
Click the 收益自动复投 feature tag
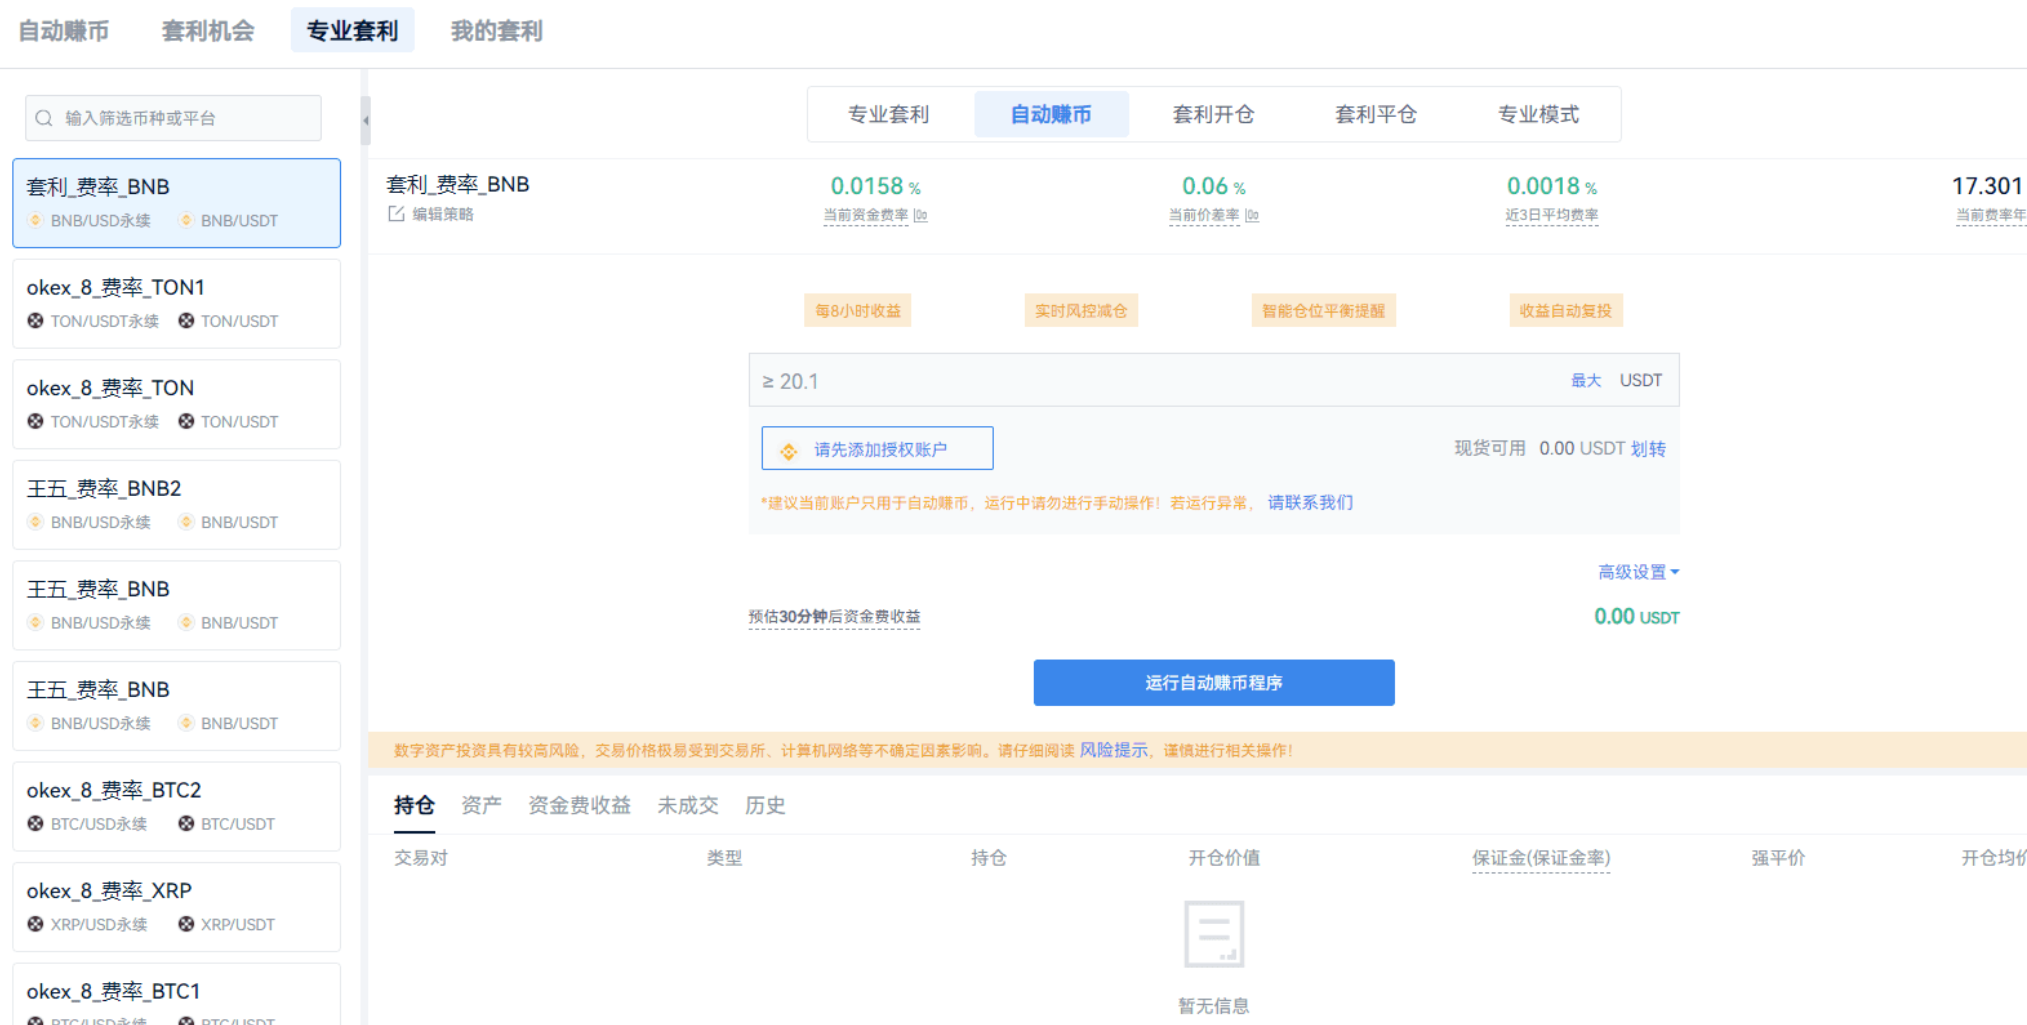[1566, 310]
